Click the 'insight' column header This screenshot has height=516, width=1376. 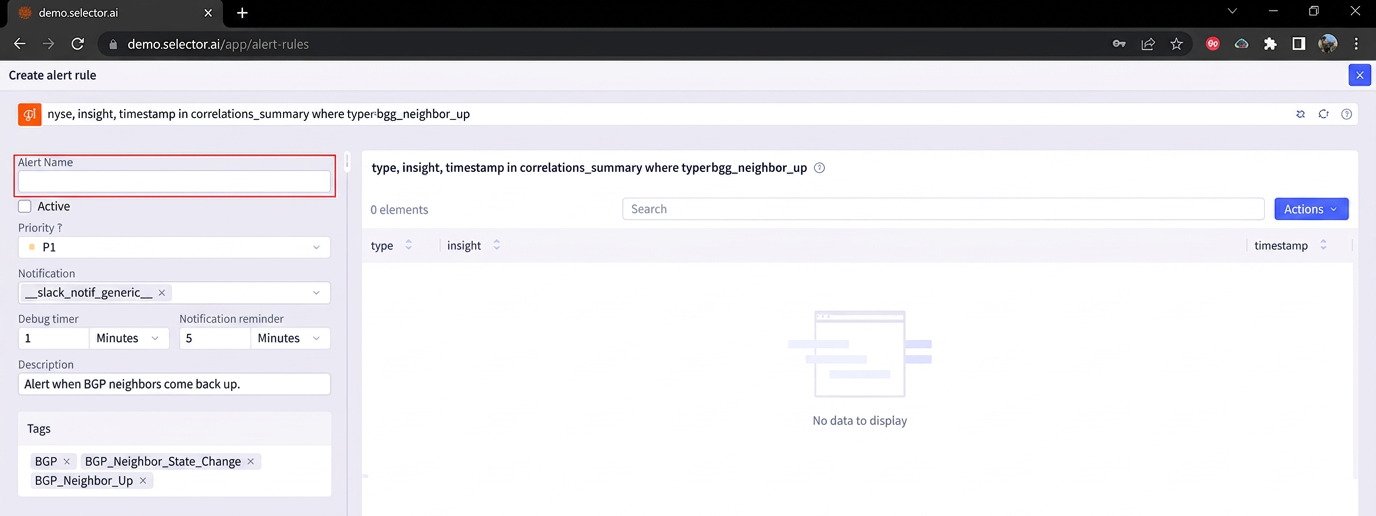pos(464,245)
